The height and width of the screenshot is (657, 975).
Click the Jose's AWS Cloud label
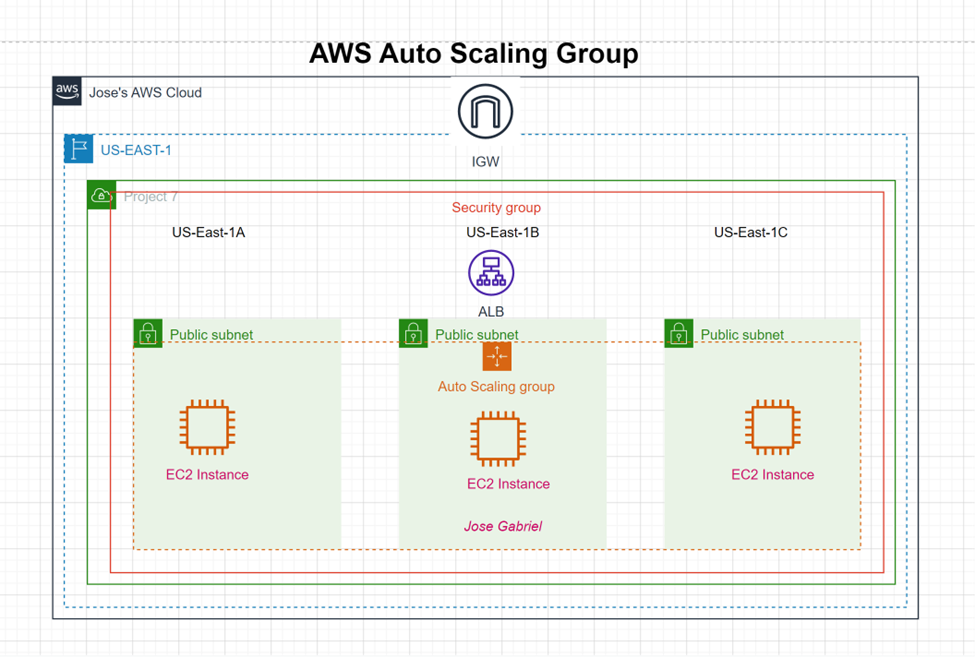[146, 92]
